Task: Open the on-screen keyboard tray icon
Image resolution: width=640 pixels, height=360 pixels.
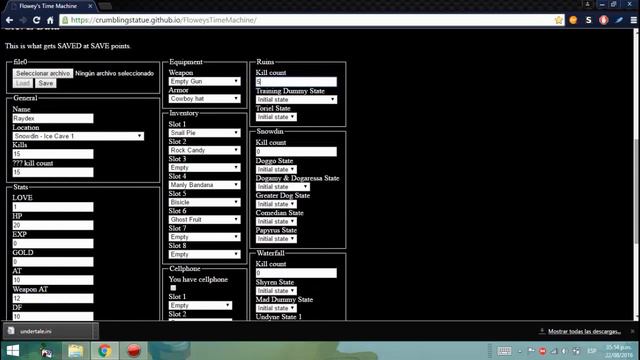Action: 504,351
